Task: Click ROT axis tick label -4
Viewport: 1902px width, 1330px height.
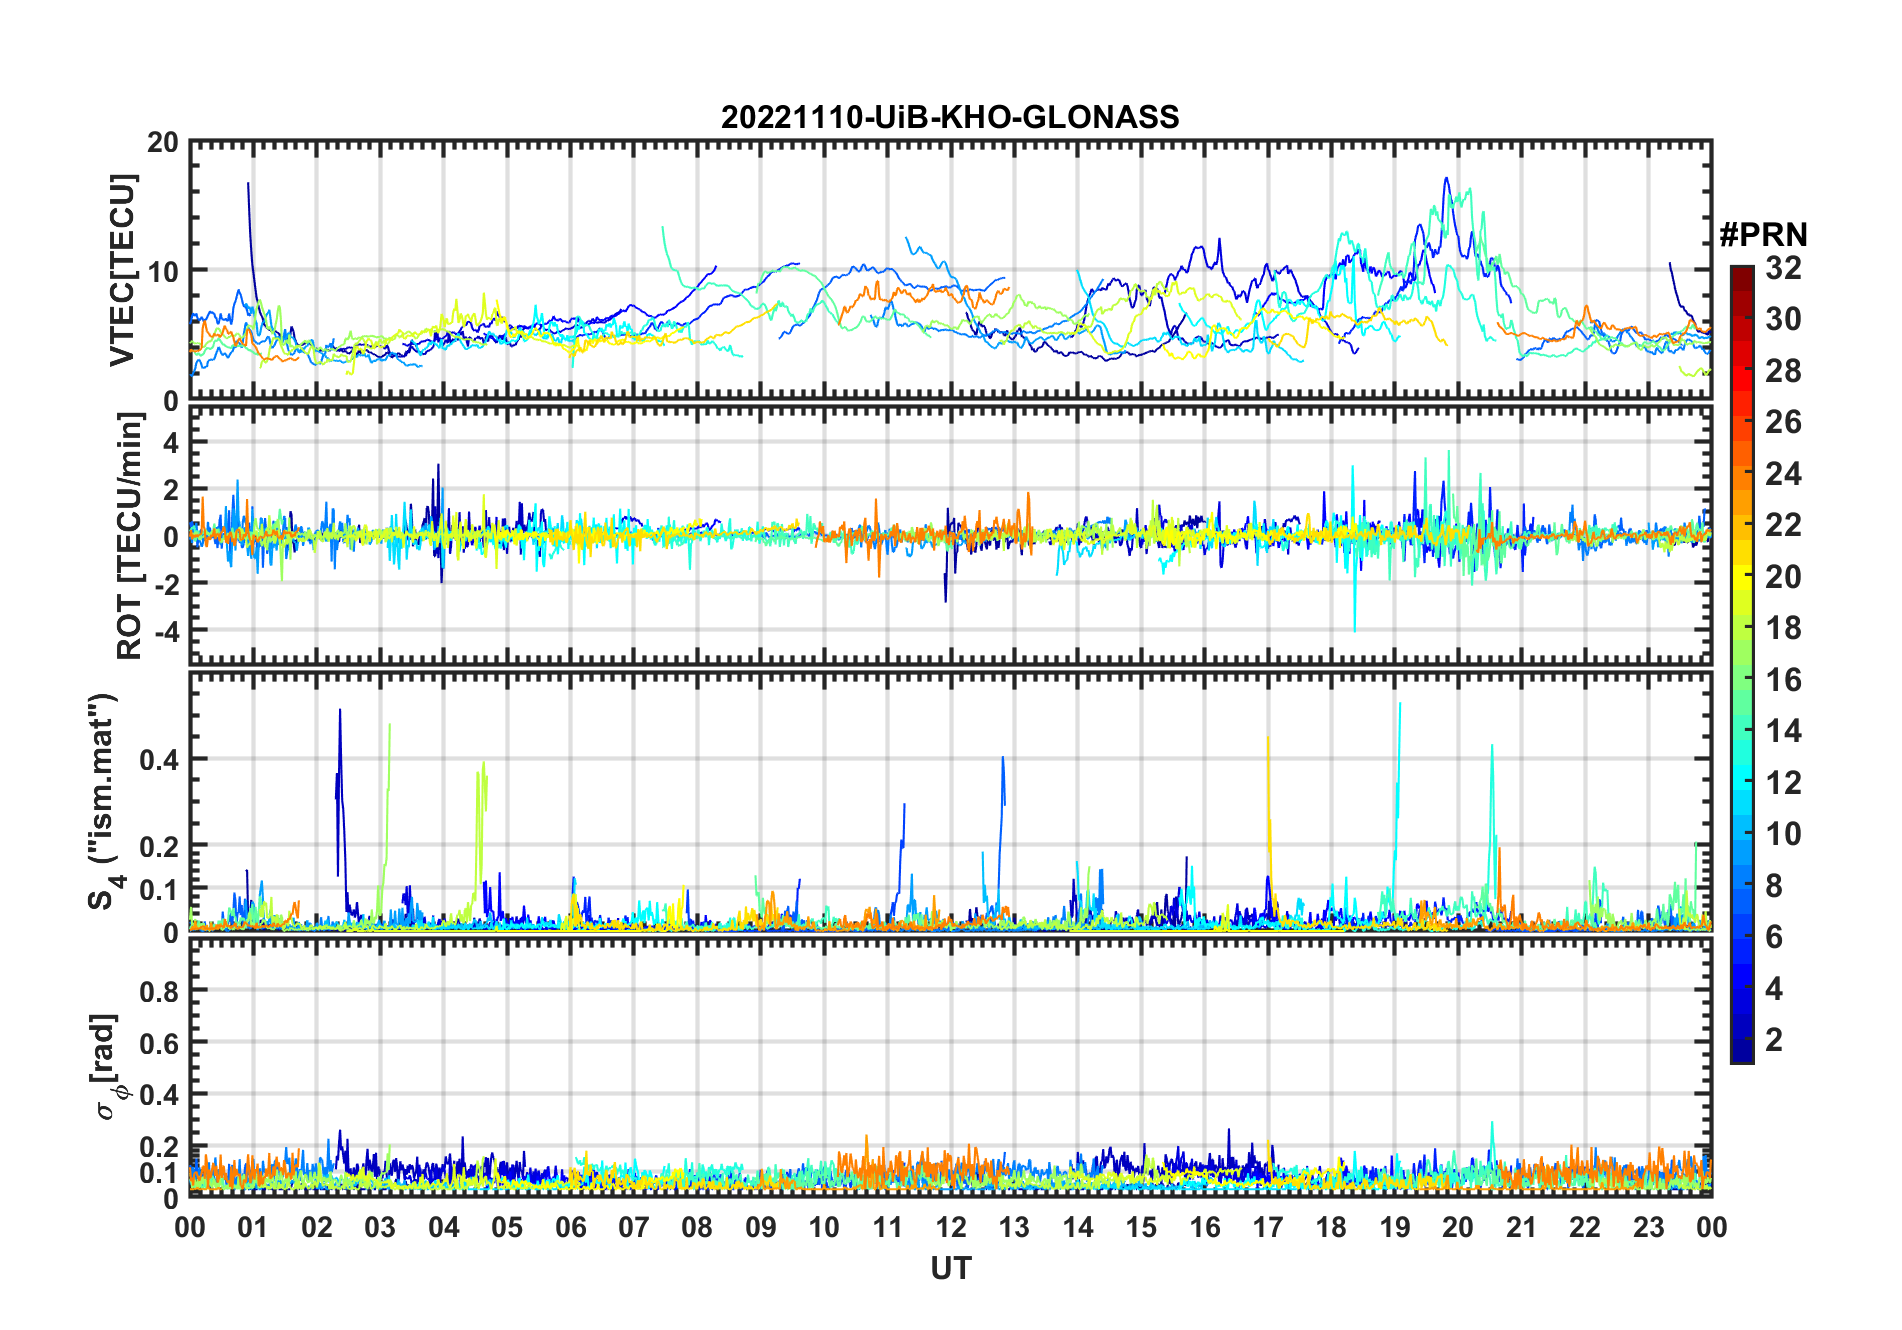Action: [x=165, y=631]
